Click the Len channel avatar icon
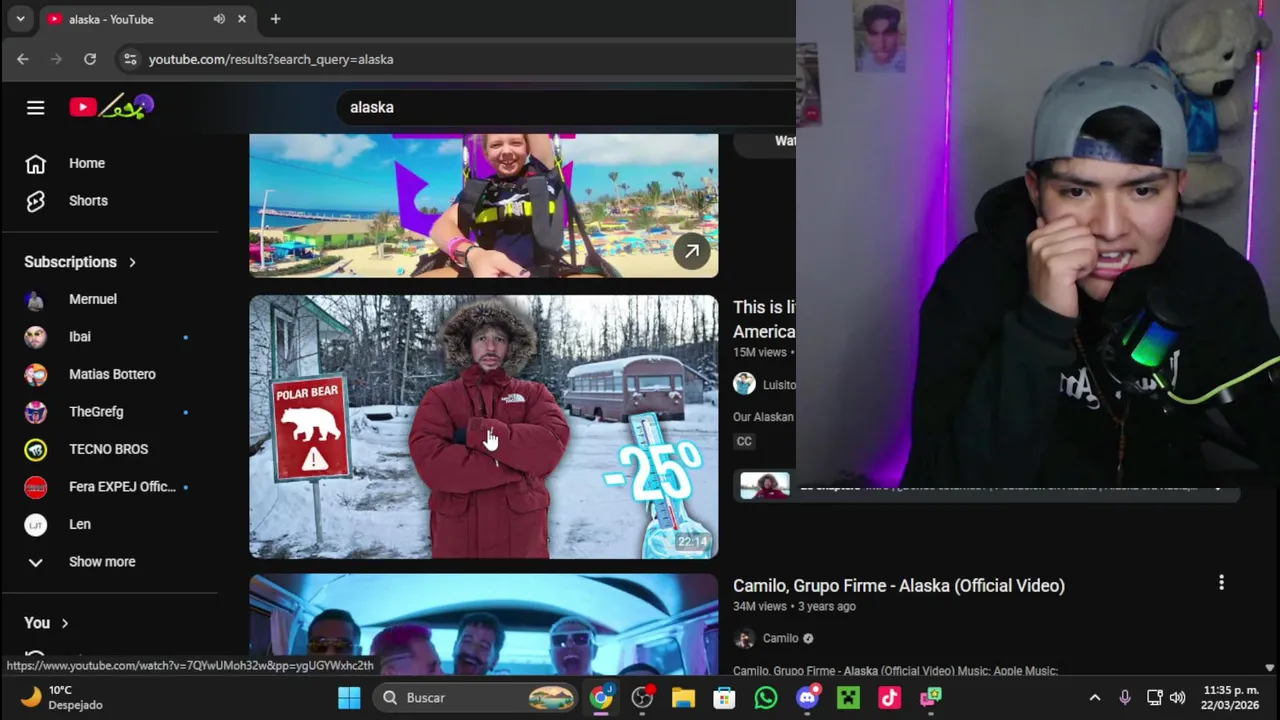Screen dimensions: 1280x720 35,524
